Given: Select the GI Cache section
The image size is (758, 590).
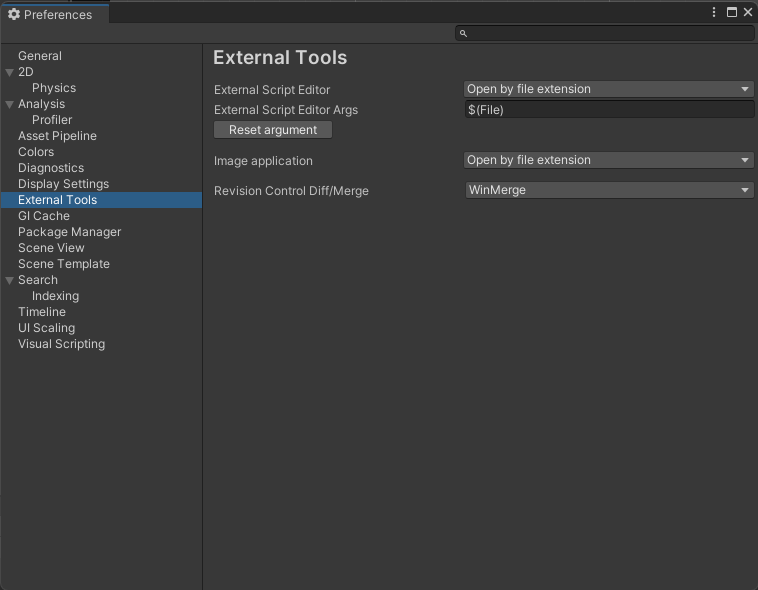Looking at the screenshot, I should (44, 216).
